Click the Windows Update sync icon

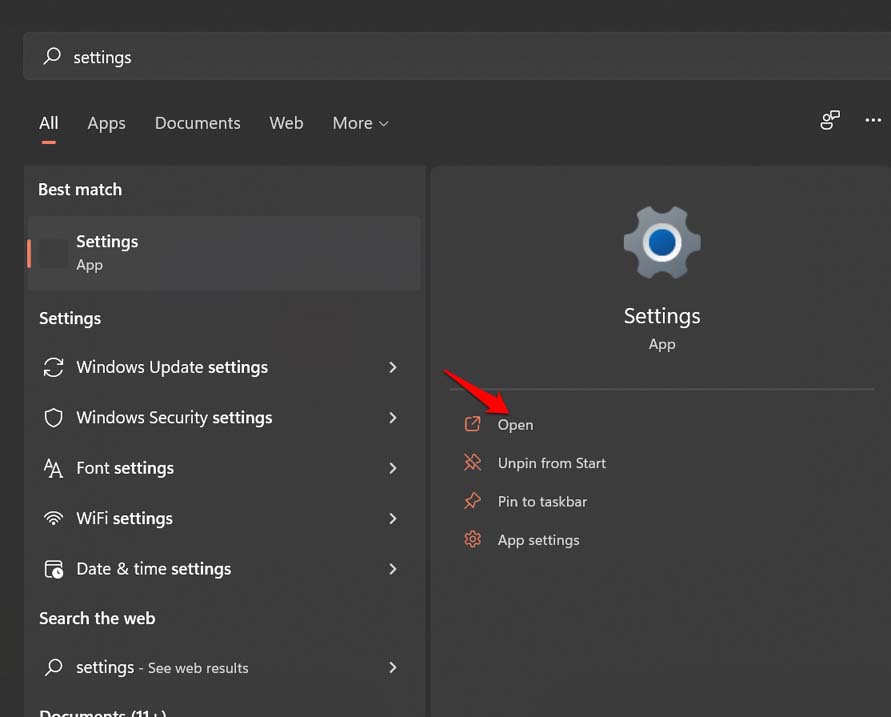(54, 368)
